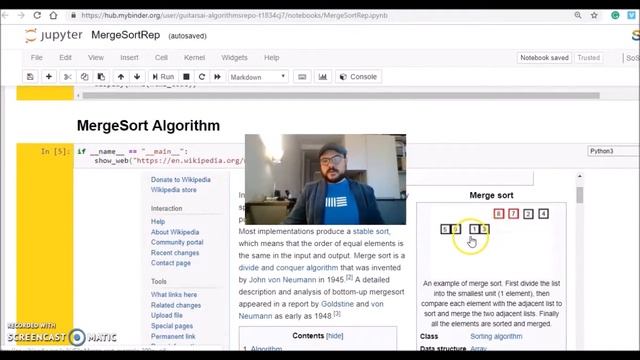Insert a cell below with plus icon
This screenshot has height=360, width=640.
pos(49,77)
